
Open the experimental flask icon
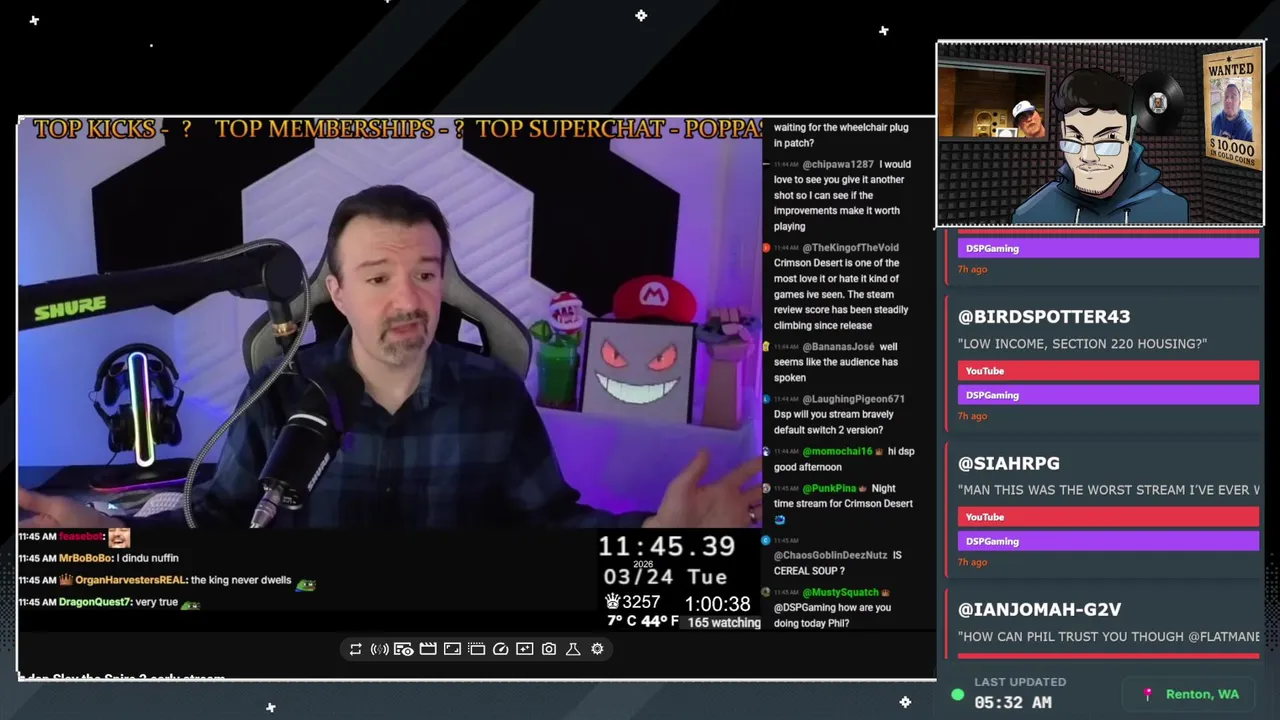coord(573,649)
